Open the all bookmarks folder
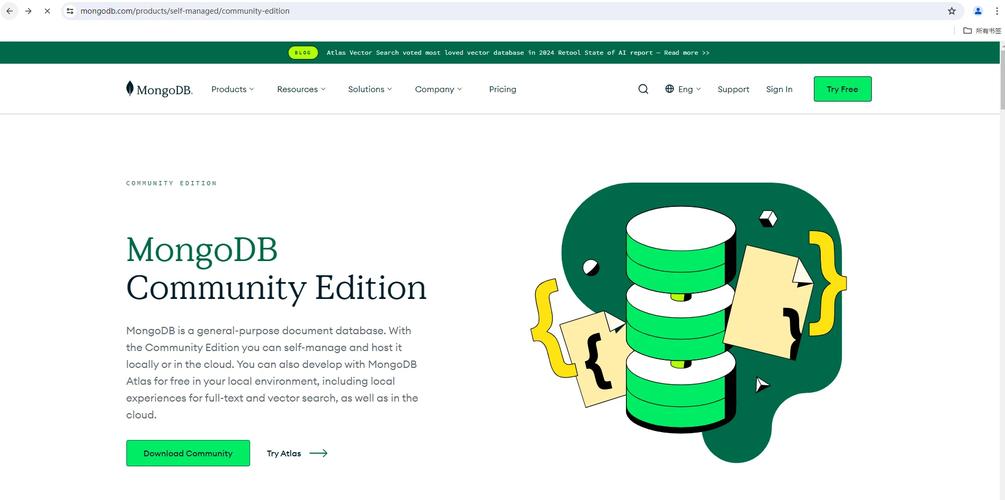 pos(982,30)
